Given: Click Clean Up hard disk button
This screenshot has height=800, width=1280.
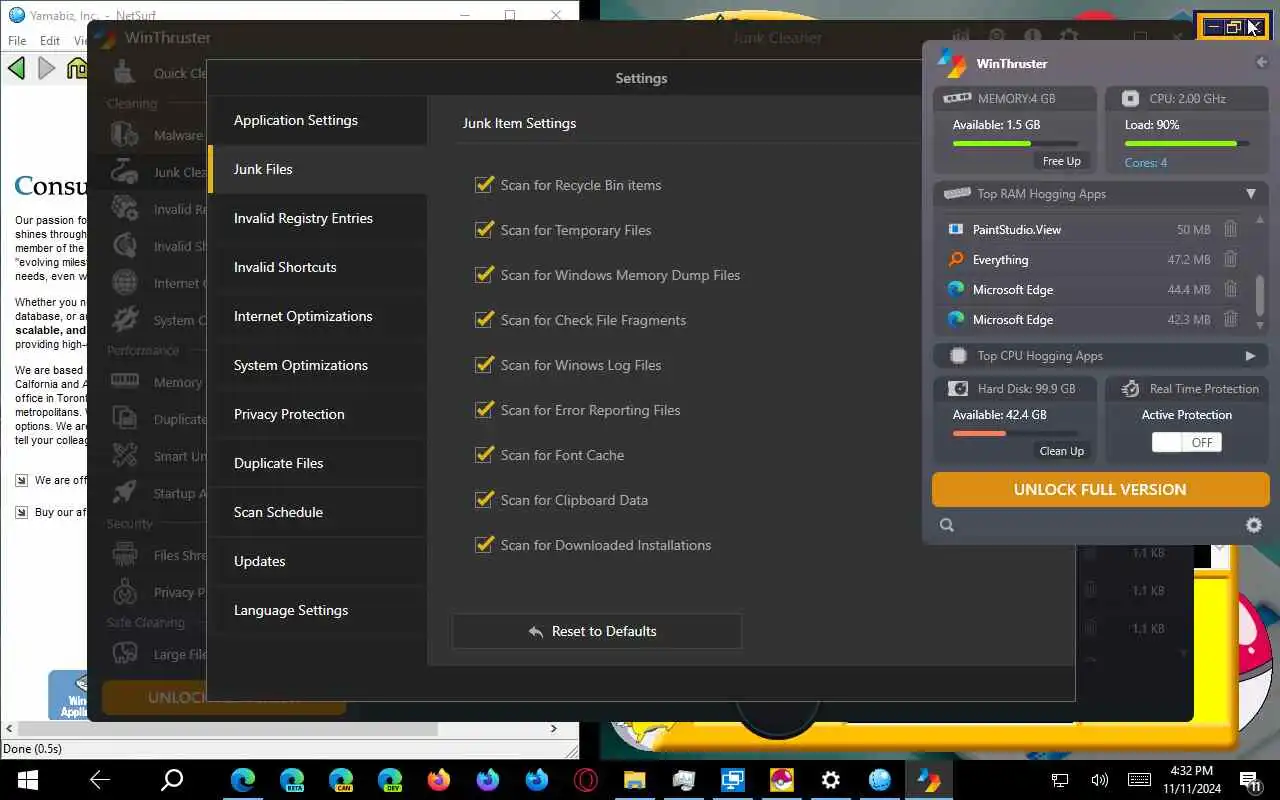Looking at the screenshot, I should tap(1061, 451).
